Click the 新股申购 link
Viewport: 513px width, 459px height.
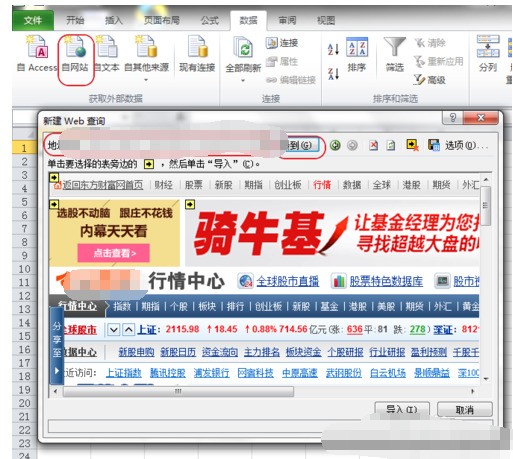136,352
